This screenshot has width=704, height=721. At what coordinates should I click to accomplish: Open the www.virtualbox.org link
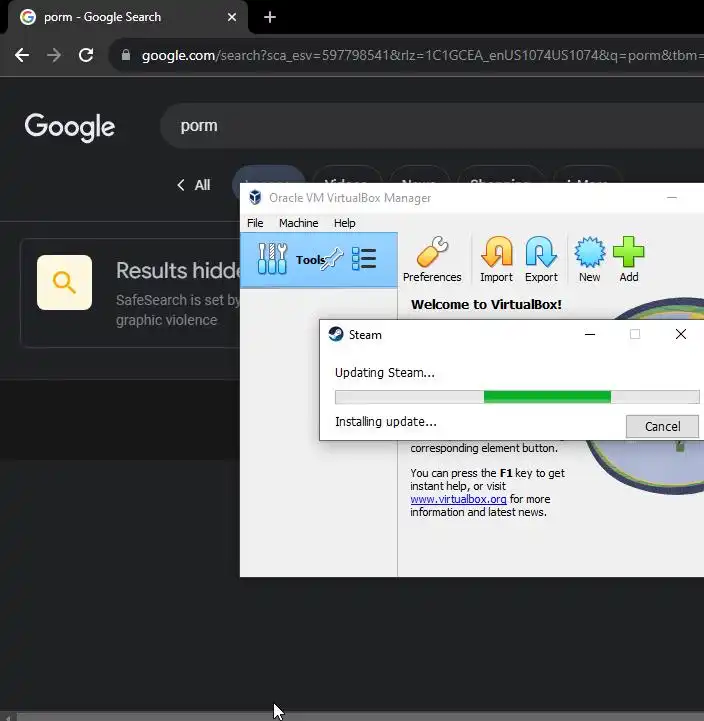click(x=458, y=499)
